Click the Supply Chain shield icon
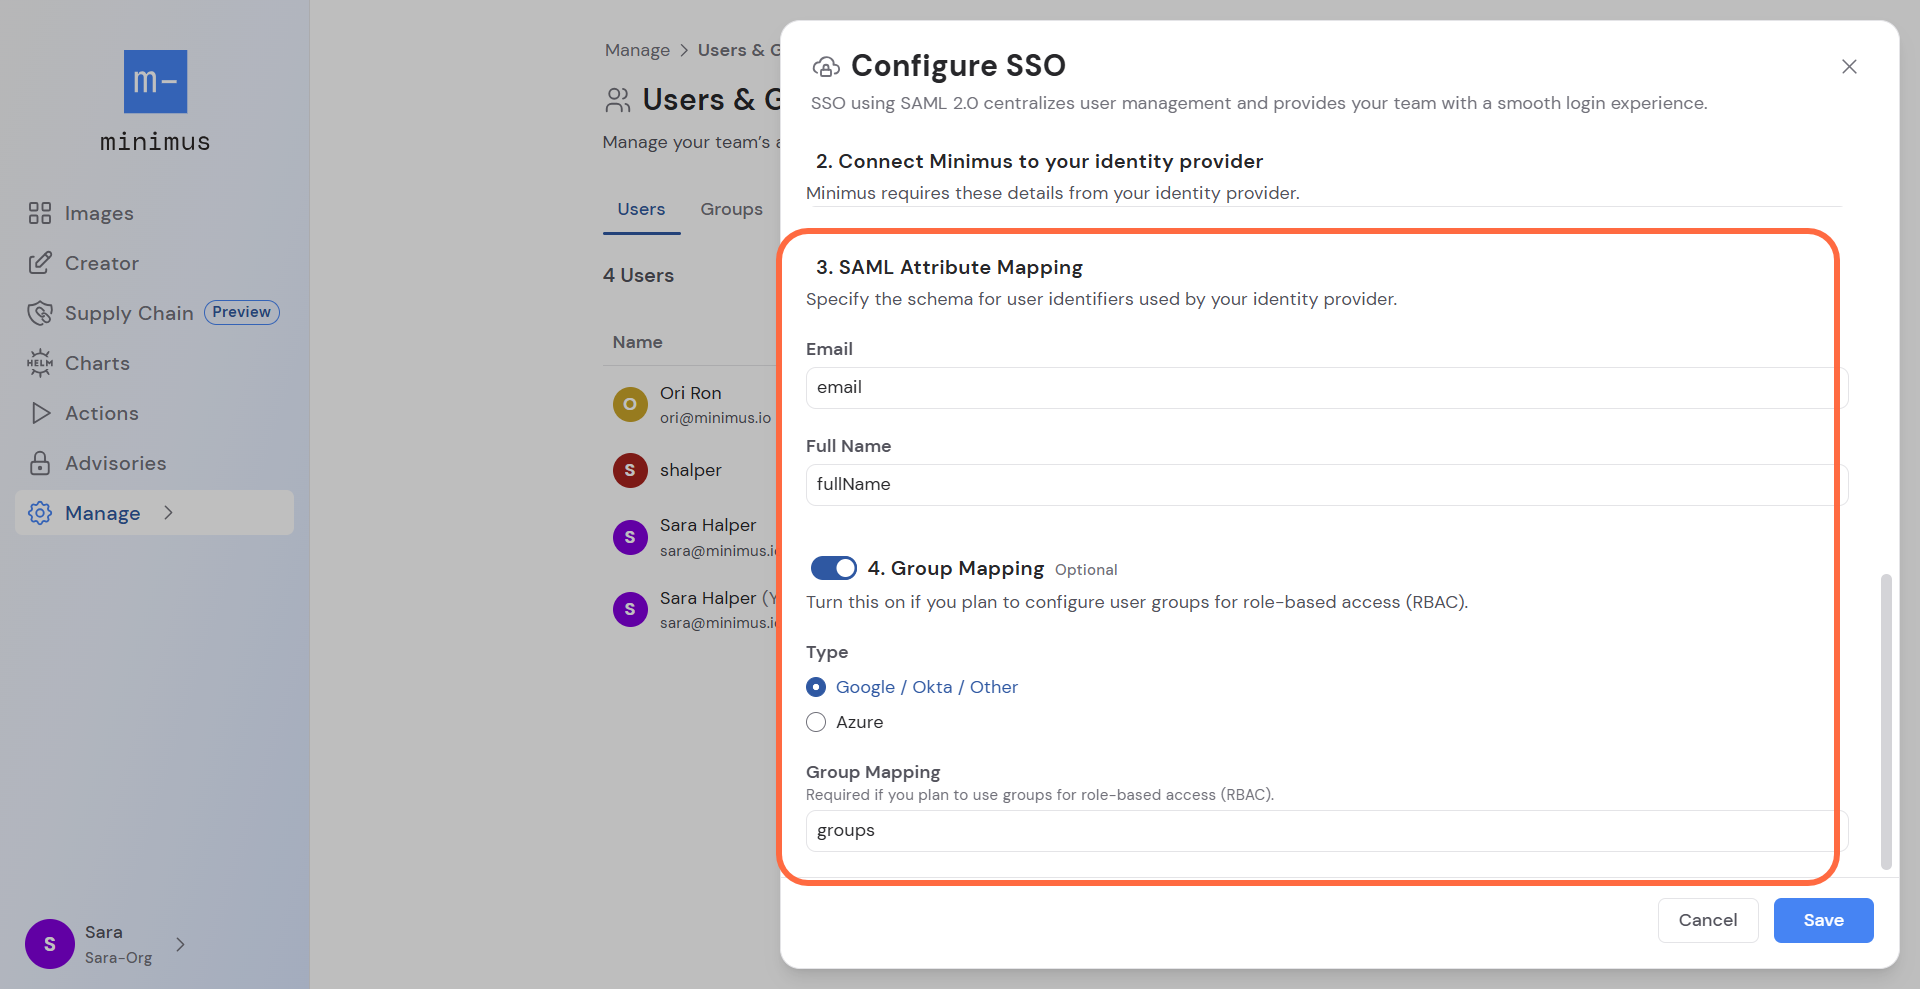 coord(40,312)
